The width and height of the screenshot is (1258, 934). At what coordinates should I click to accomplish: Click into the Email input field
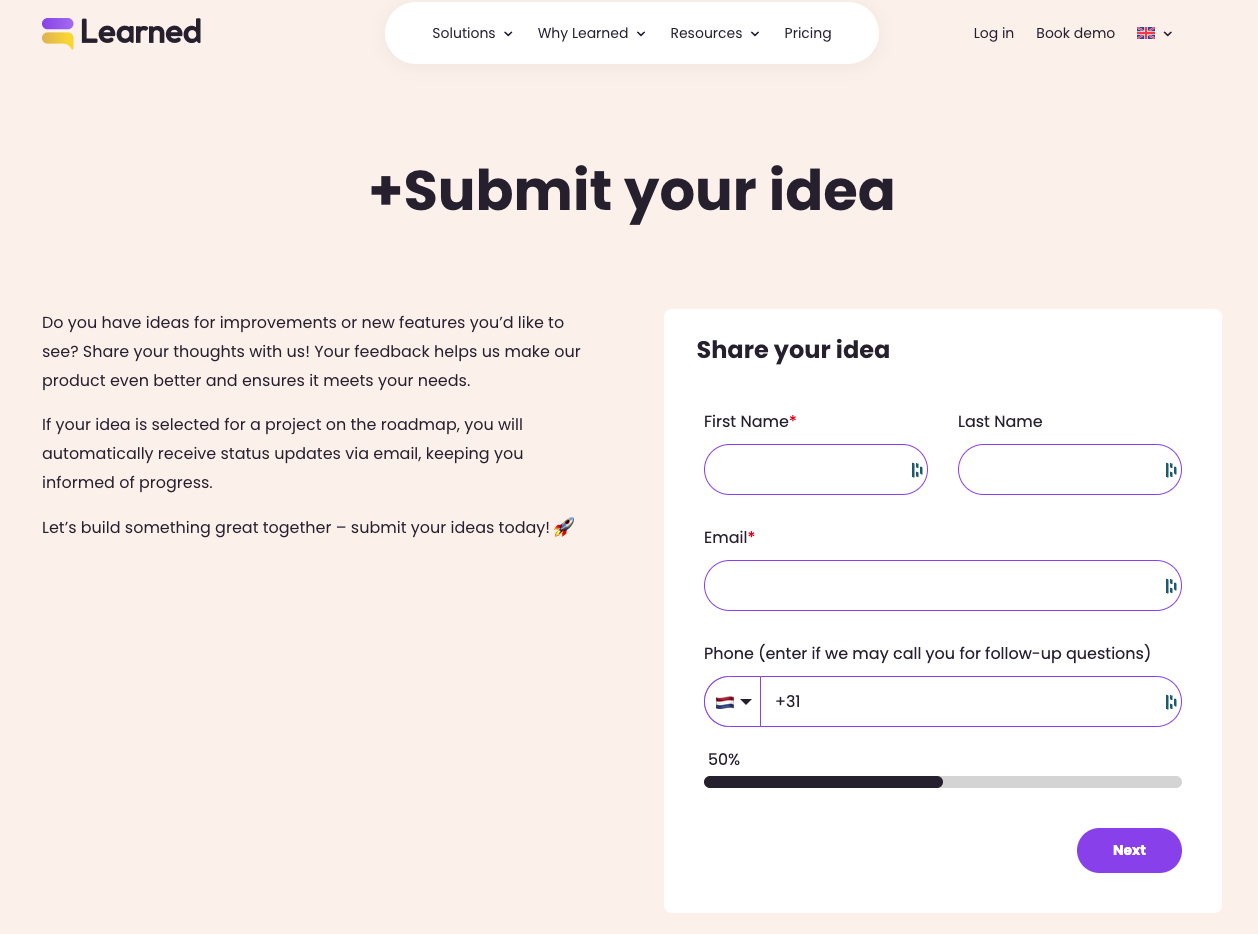(930, 586)
